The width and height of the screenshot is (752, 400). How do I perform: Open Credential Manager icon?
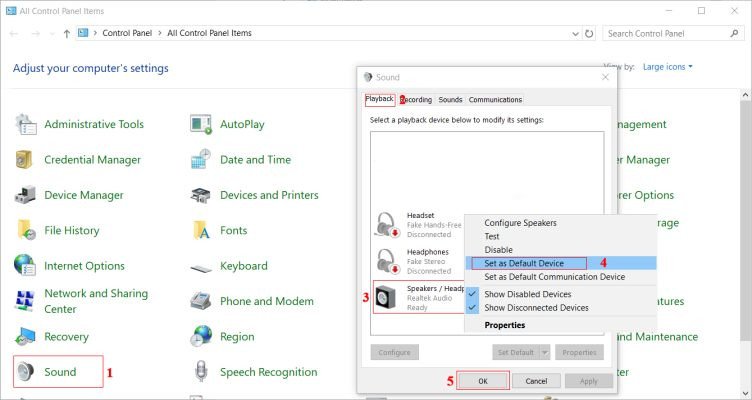26,160
